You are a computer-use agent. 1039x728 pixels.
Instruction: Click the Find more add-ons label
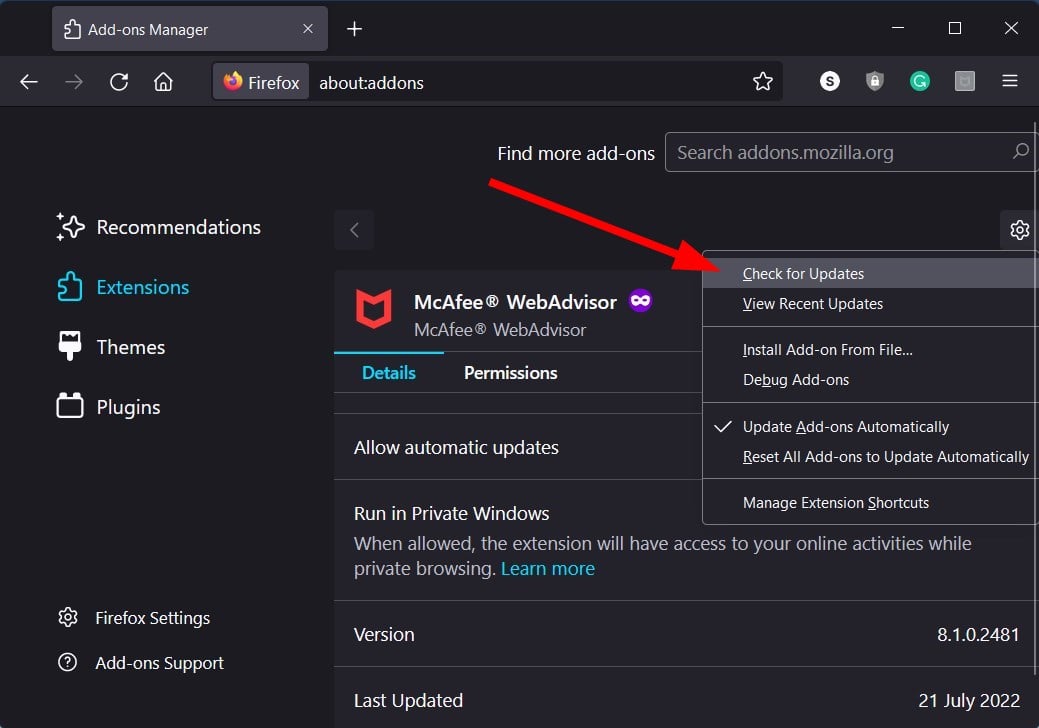pyautogui.click(x=576, y=153)
